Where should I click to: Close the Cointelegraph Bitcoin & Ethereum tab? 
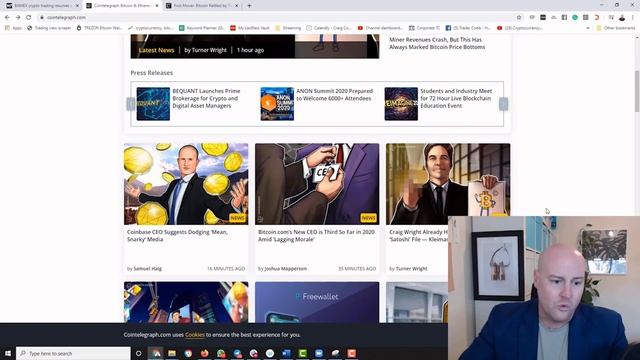(157, 6)
